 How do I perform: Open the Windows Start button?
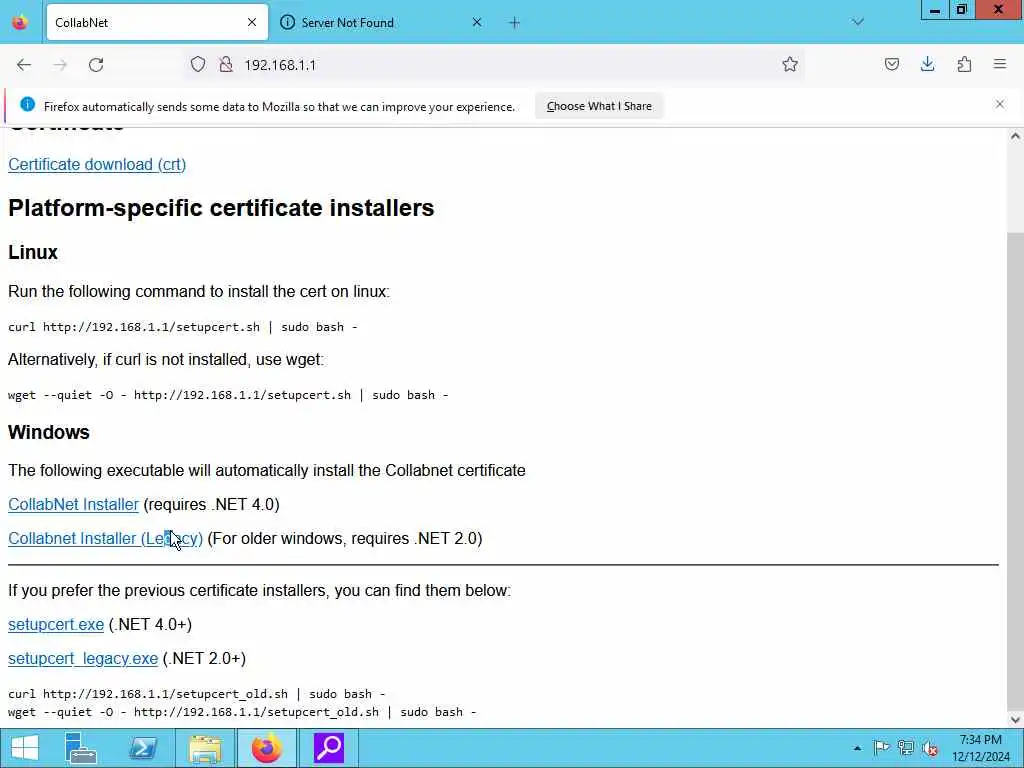(x=25, y=748)
